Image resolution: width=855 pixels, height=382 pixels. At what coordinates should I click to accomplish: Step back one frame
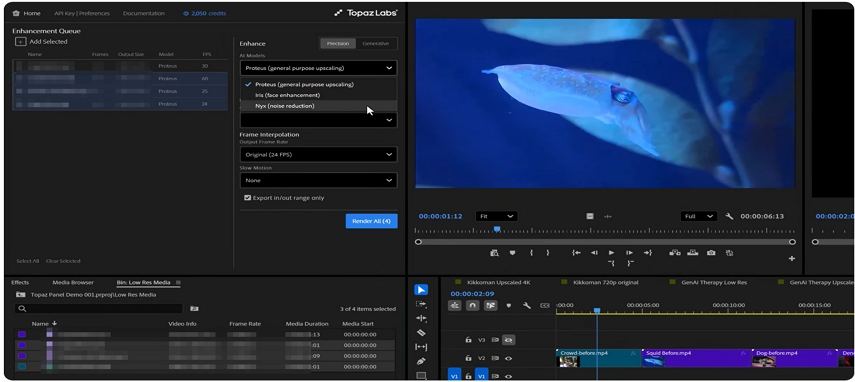click(594, 252)
